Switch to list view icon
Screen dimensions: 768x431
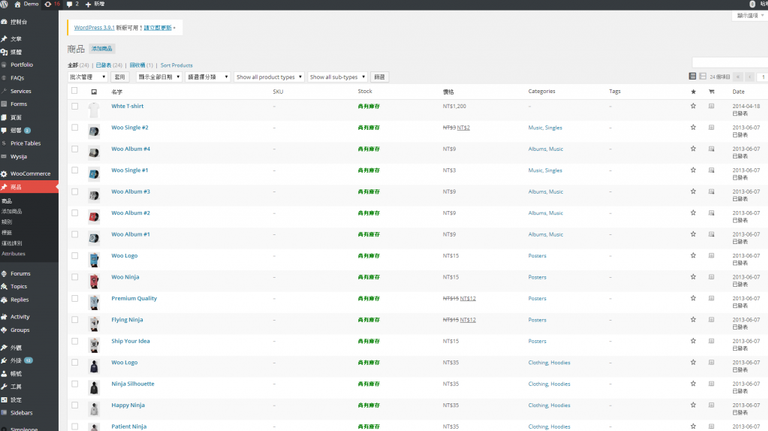click(x=692, y=76)
